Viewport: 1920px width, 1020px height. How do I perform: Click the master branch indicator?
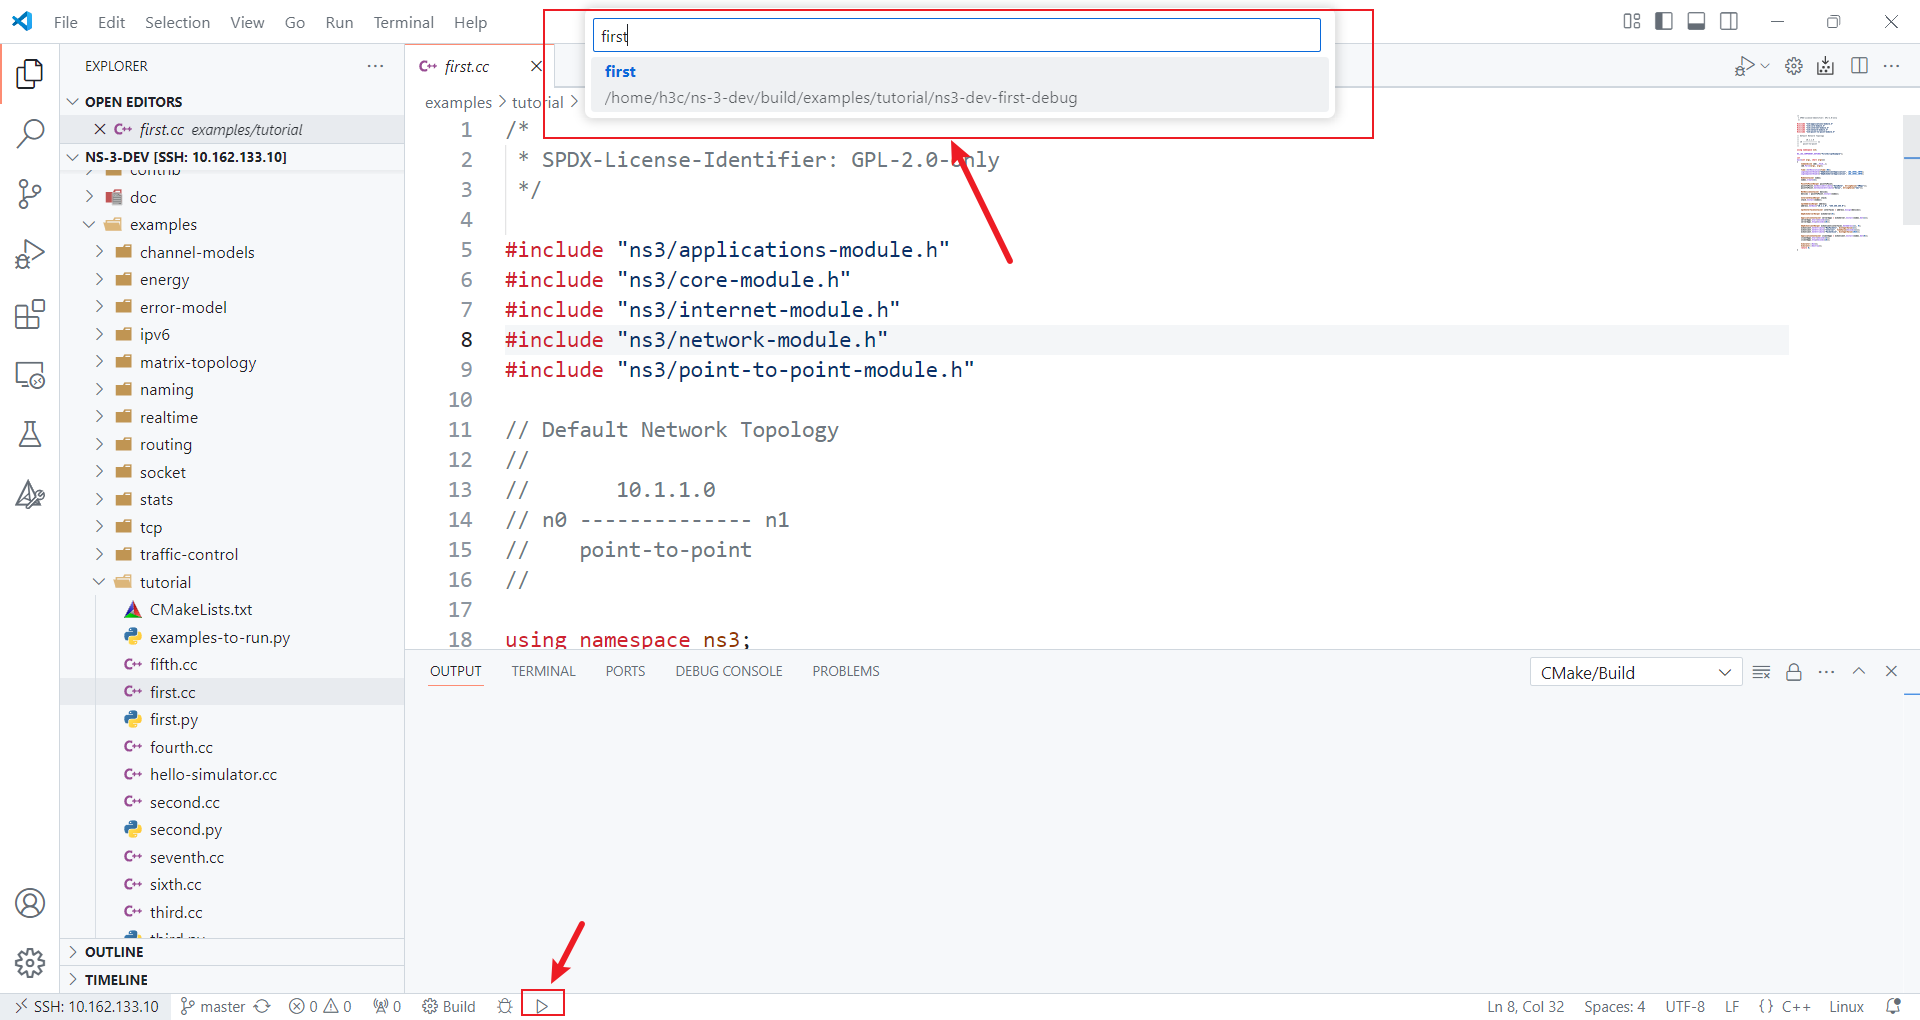click(x=213, y=1006)
